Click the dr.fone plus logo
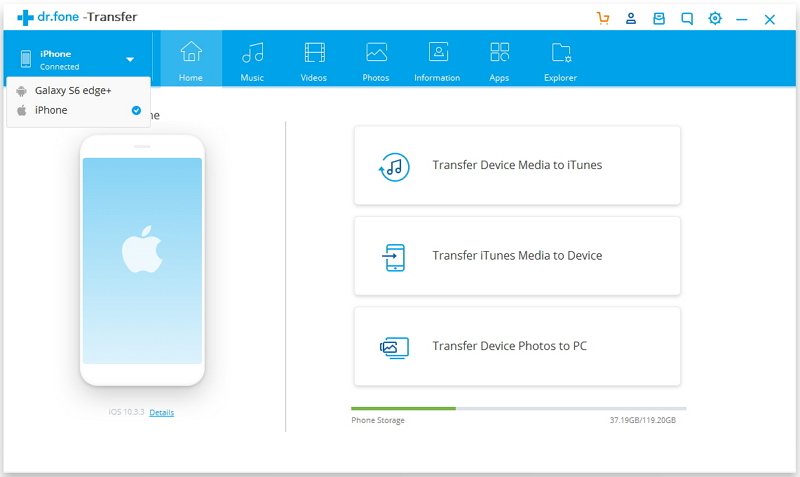The width and height of the screenshot is (800, 477). click(26, 18)
